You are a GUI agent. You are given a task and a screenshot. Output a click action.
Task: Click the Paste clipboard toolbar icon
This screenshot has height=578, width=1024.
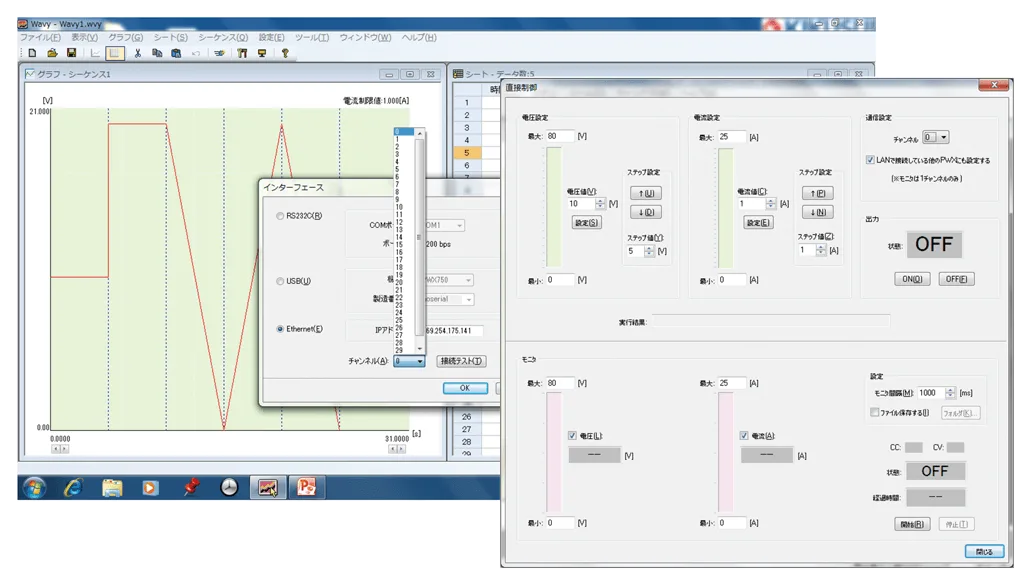click(176, 53)
